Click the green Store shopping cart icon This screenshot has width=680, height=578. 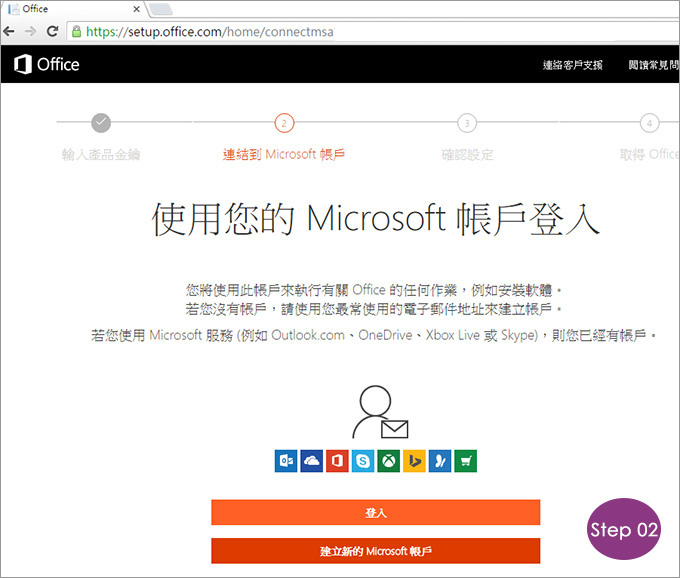[465, 460]
